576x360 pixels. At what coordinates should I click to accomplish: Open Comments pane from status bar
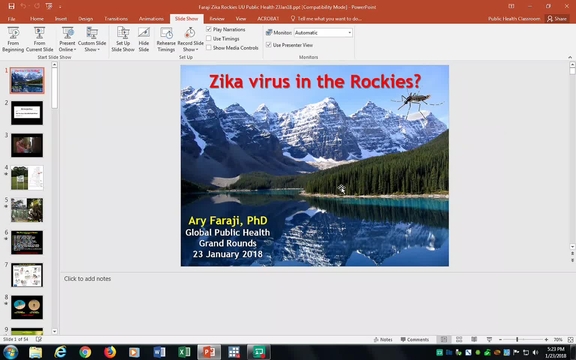coord(414,339)
